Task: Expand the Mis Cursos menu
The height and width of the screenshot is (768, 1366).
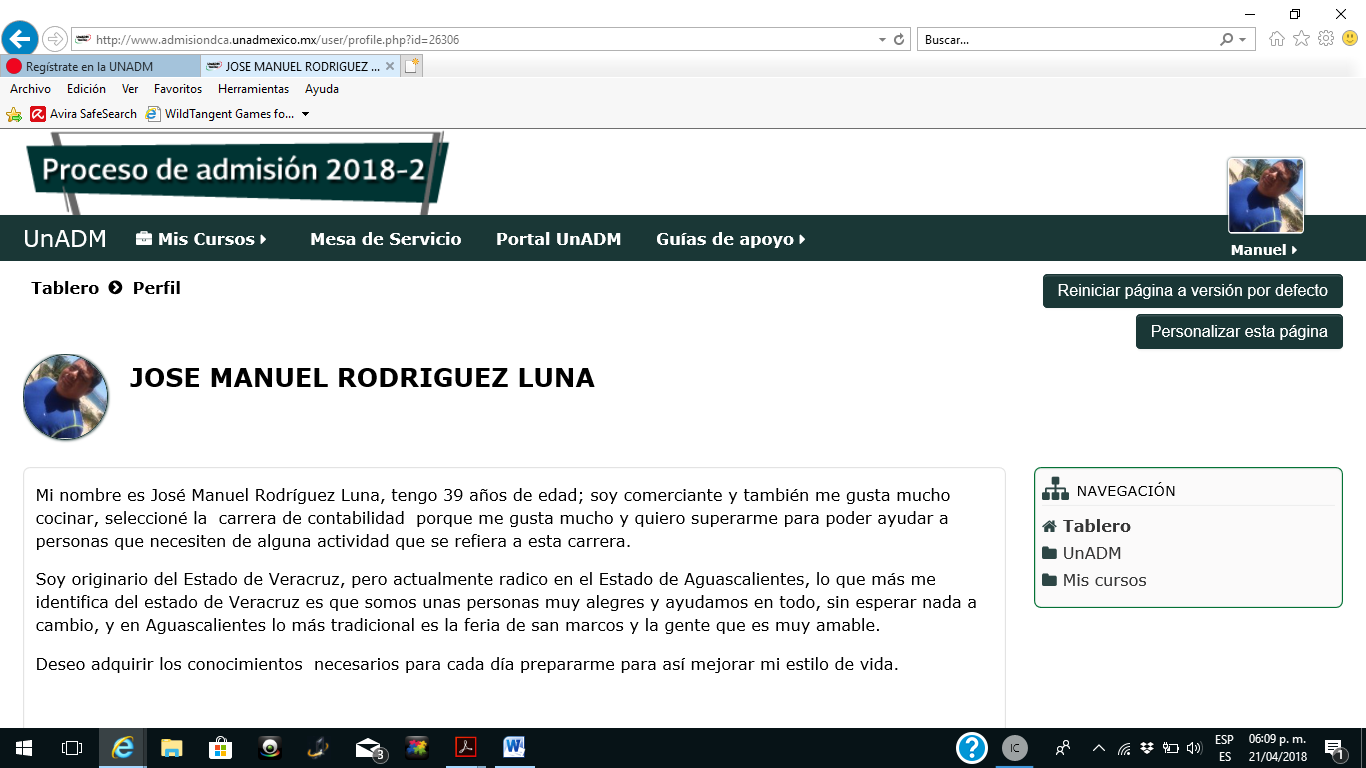Action: [203, 239]
